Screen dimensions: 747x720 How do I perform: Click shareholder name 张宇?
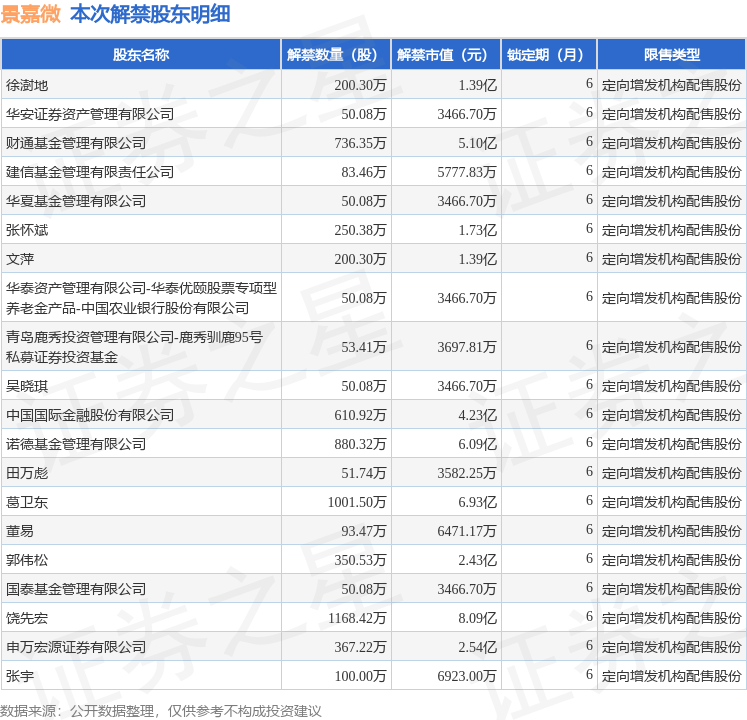coord(20,676)
